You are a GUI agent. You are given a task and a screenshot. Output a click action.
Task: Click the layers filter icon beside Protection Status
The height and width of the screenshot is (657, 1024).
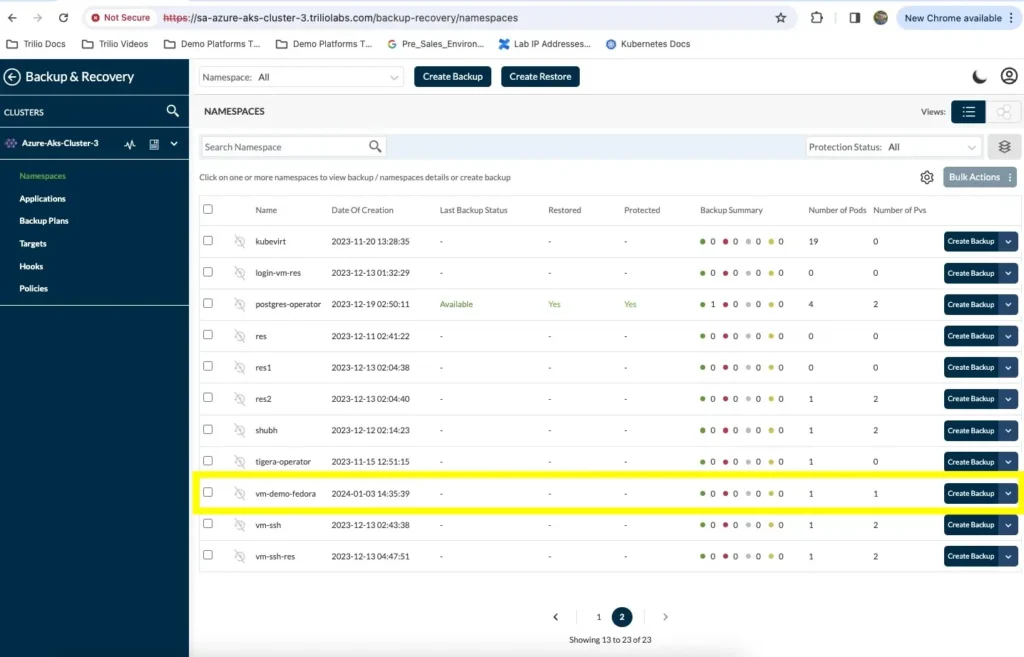[1004, 147]
